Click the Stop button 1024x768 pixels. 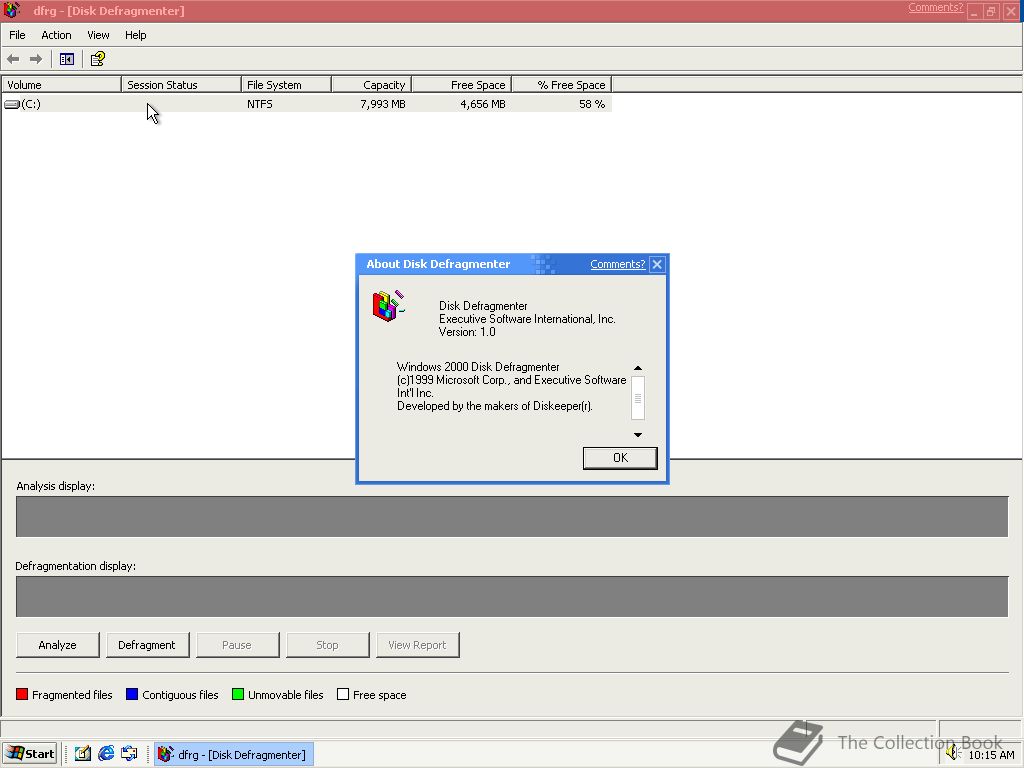coord(327,645)
